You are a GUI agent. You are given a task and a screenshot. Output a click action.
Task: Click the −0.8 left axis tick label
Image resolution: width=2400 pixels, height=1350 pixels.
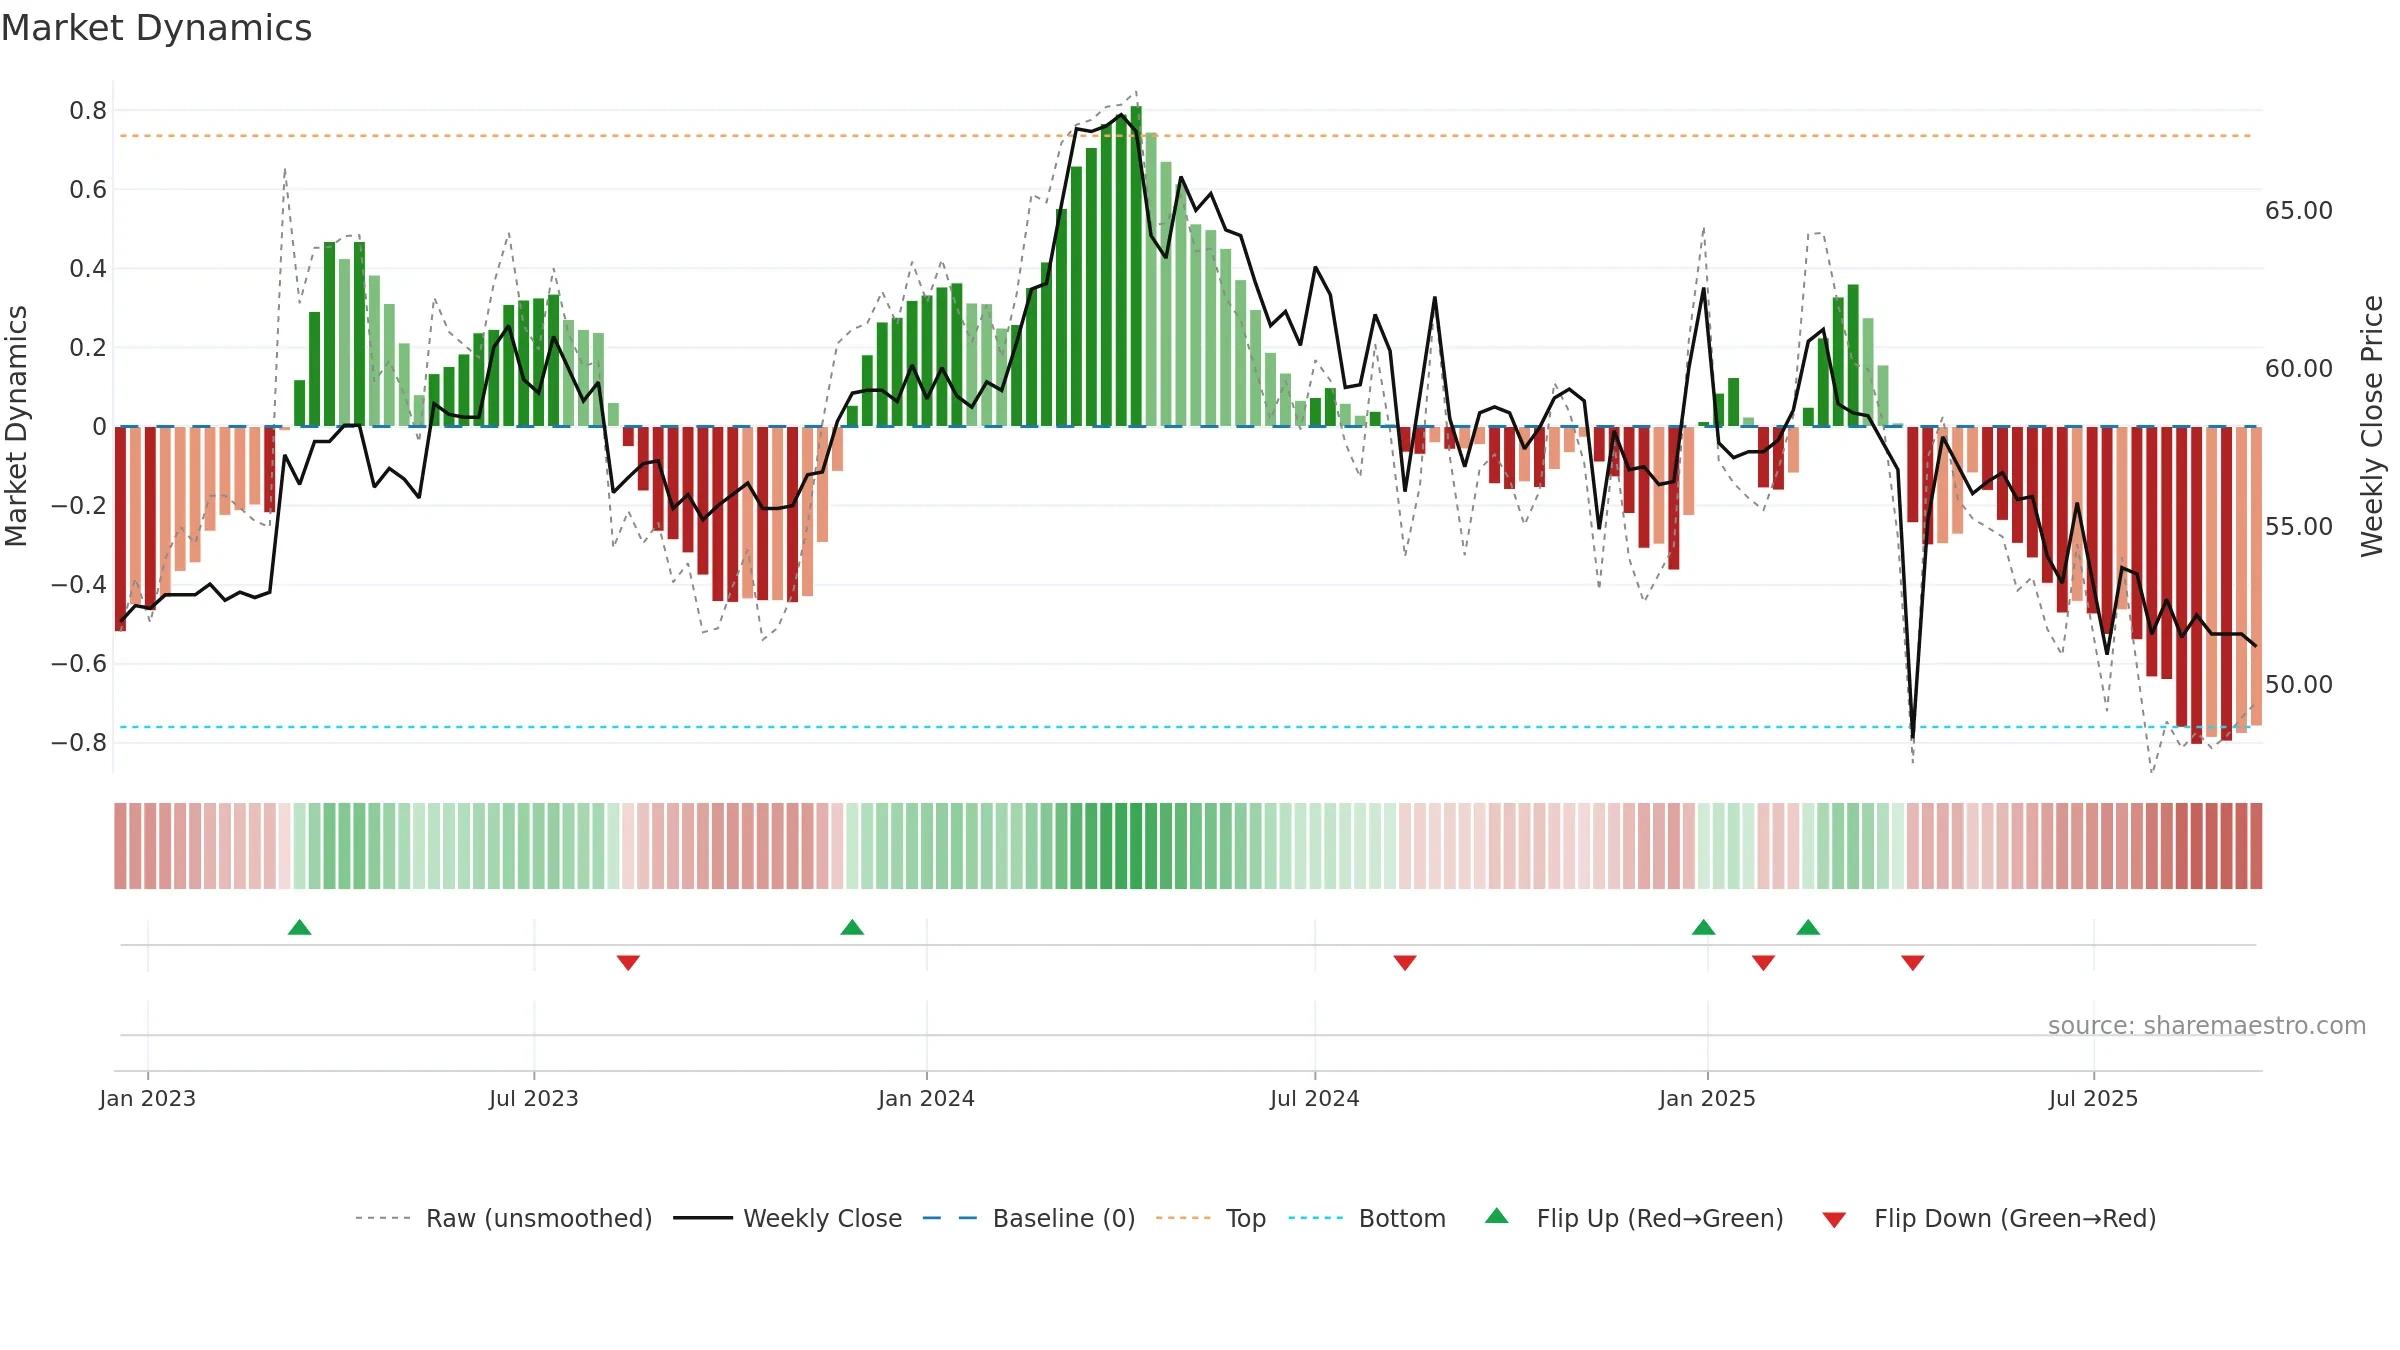pos(79,742)
